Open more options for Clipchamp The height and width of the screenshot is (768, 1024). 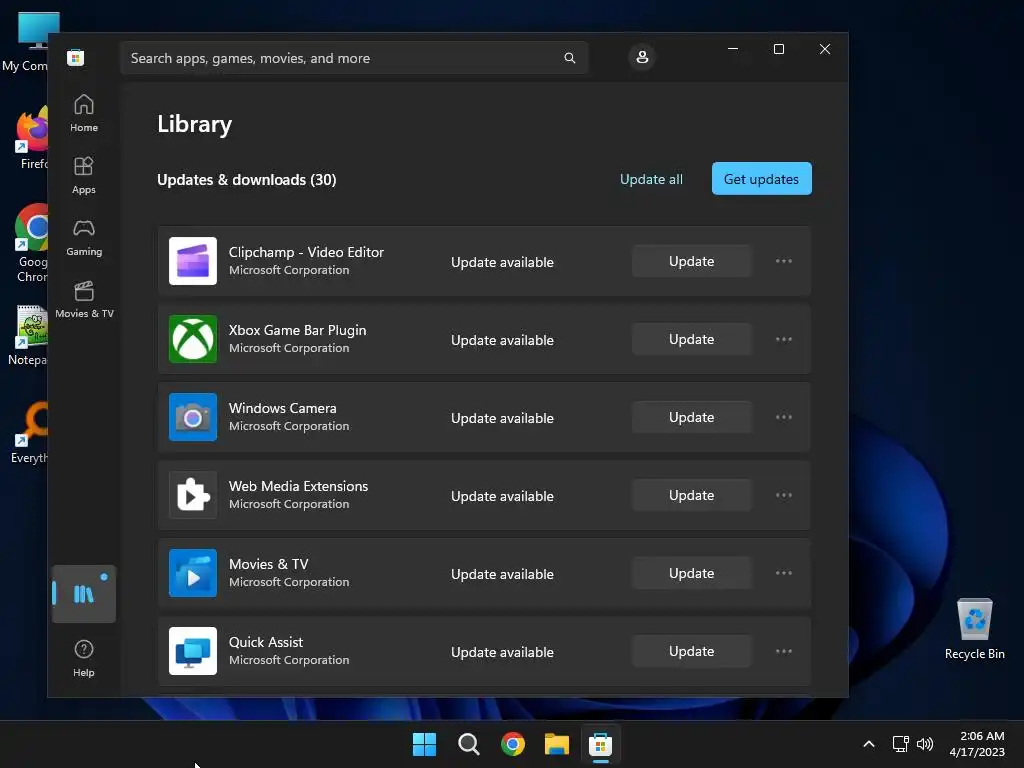(x=784, y=261)
